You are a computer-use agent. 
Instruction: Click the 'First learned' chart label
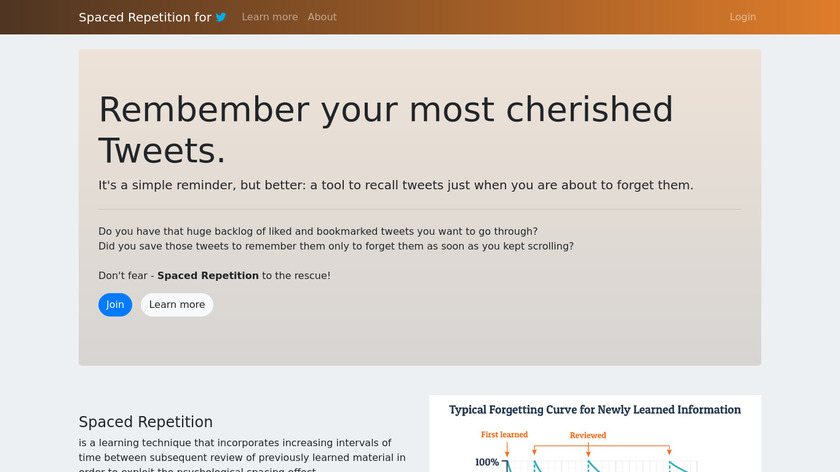point(503,435)
